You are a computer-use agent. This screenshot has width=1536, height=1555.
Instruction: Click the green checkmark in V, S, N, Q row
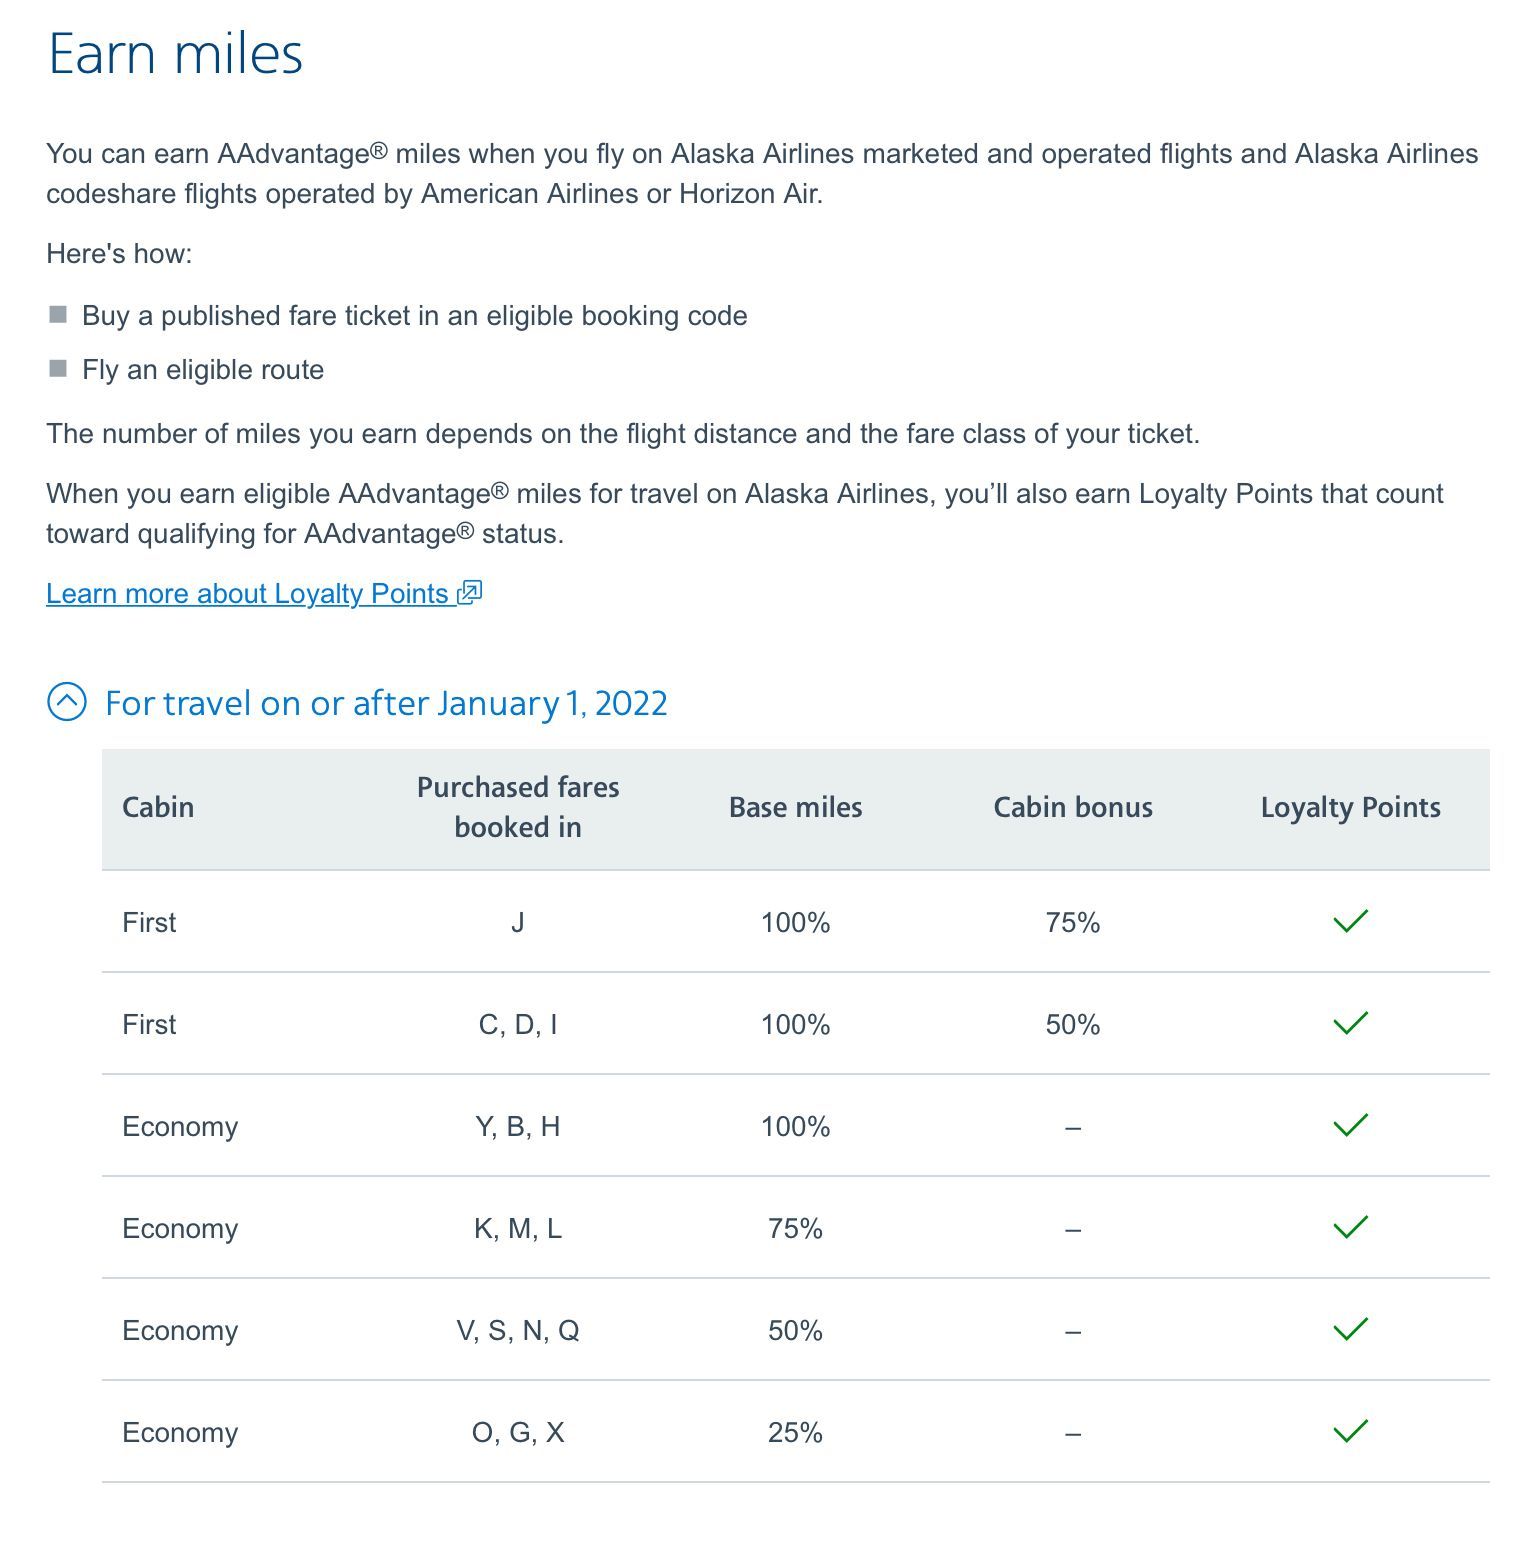click(x=1351, y=1329)
